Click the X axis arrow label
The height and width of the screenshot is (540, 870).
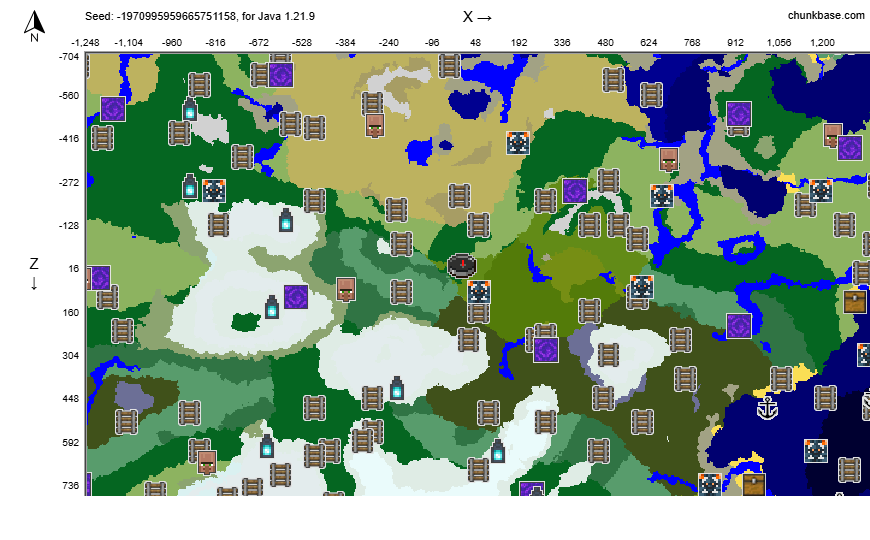point(477,16)
